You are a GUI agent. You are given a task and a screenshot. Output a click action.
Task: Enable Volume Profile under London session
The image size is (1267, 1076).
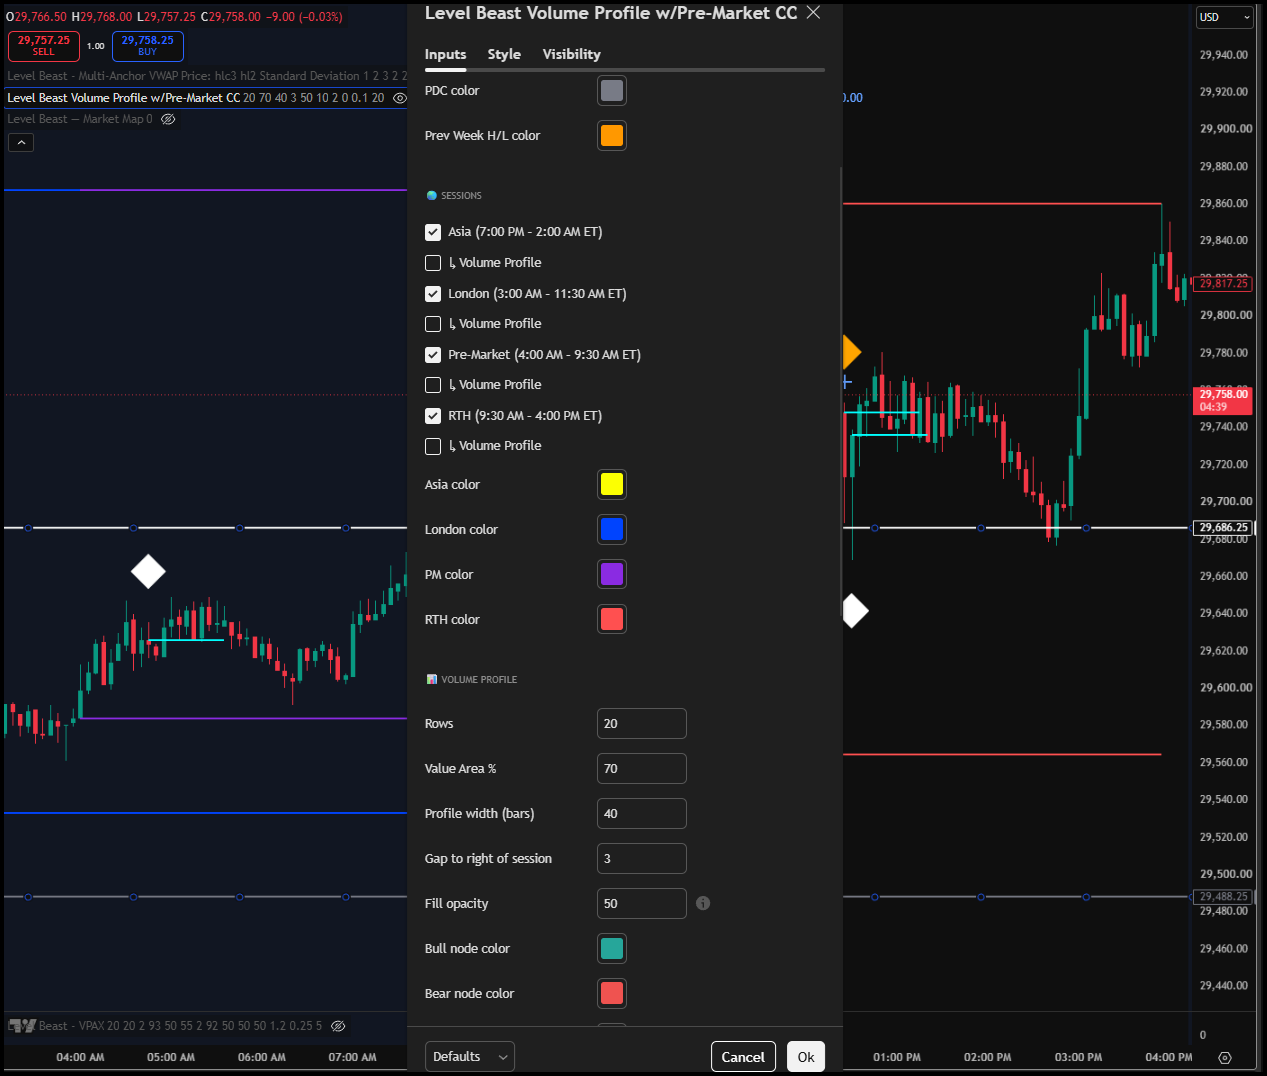pos(433,324)
